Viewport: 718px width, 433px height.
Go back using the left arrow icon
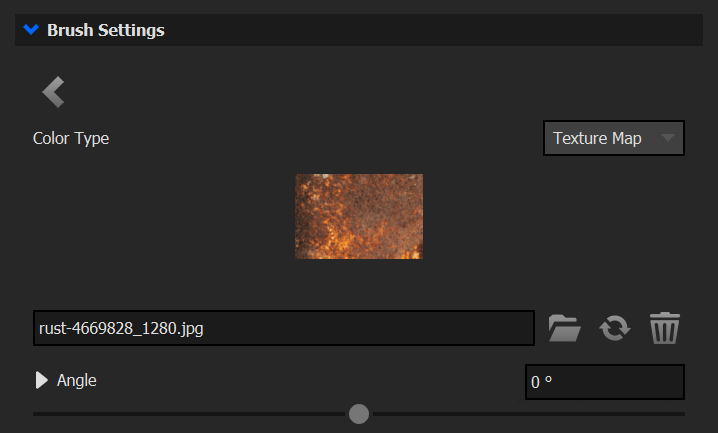(x=54, y=92)
